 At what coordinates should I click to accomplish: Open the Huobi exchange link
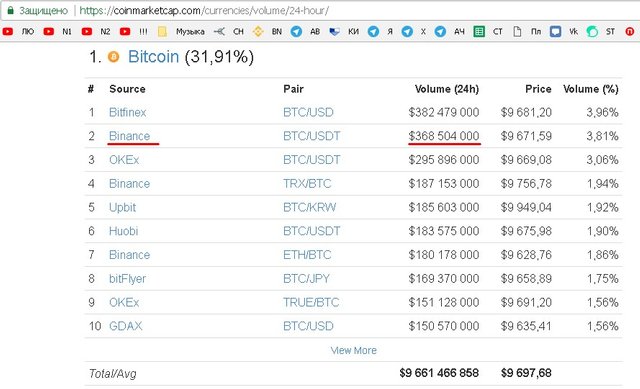point(123,231)
